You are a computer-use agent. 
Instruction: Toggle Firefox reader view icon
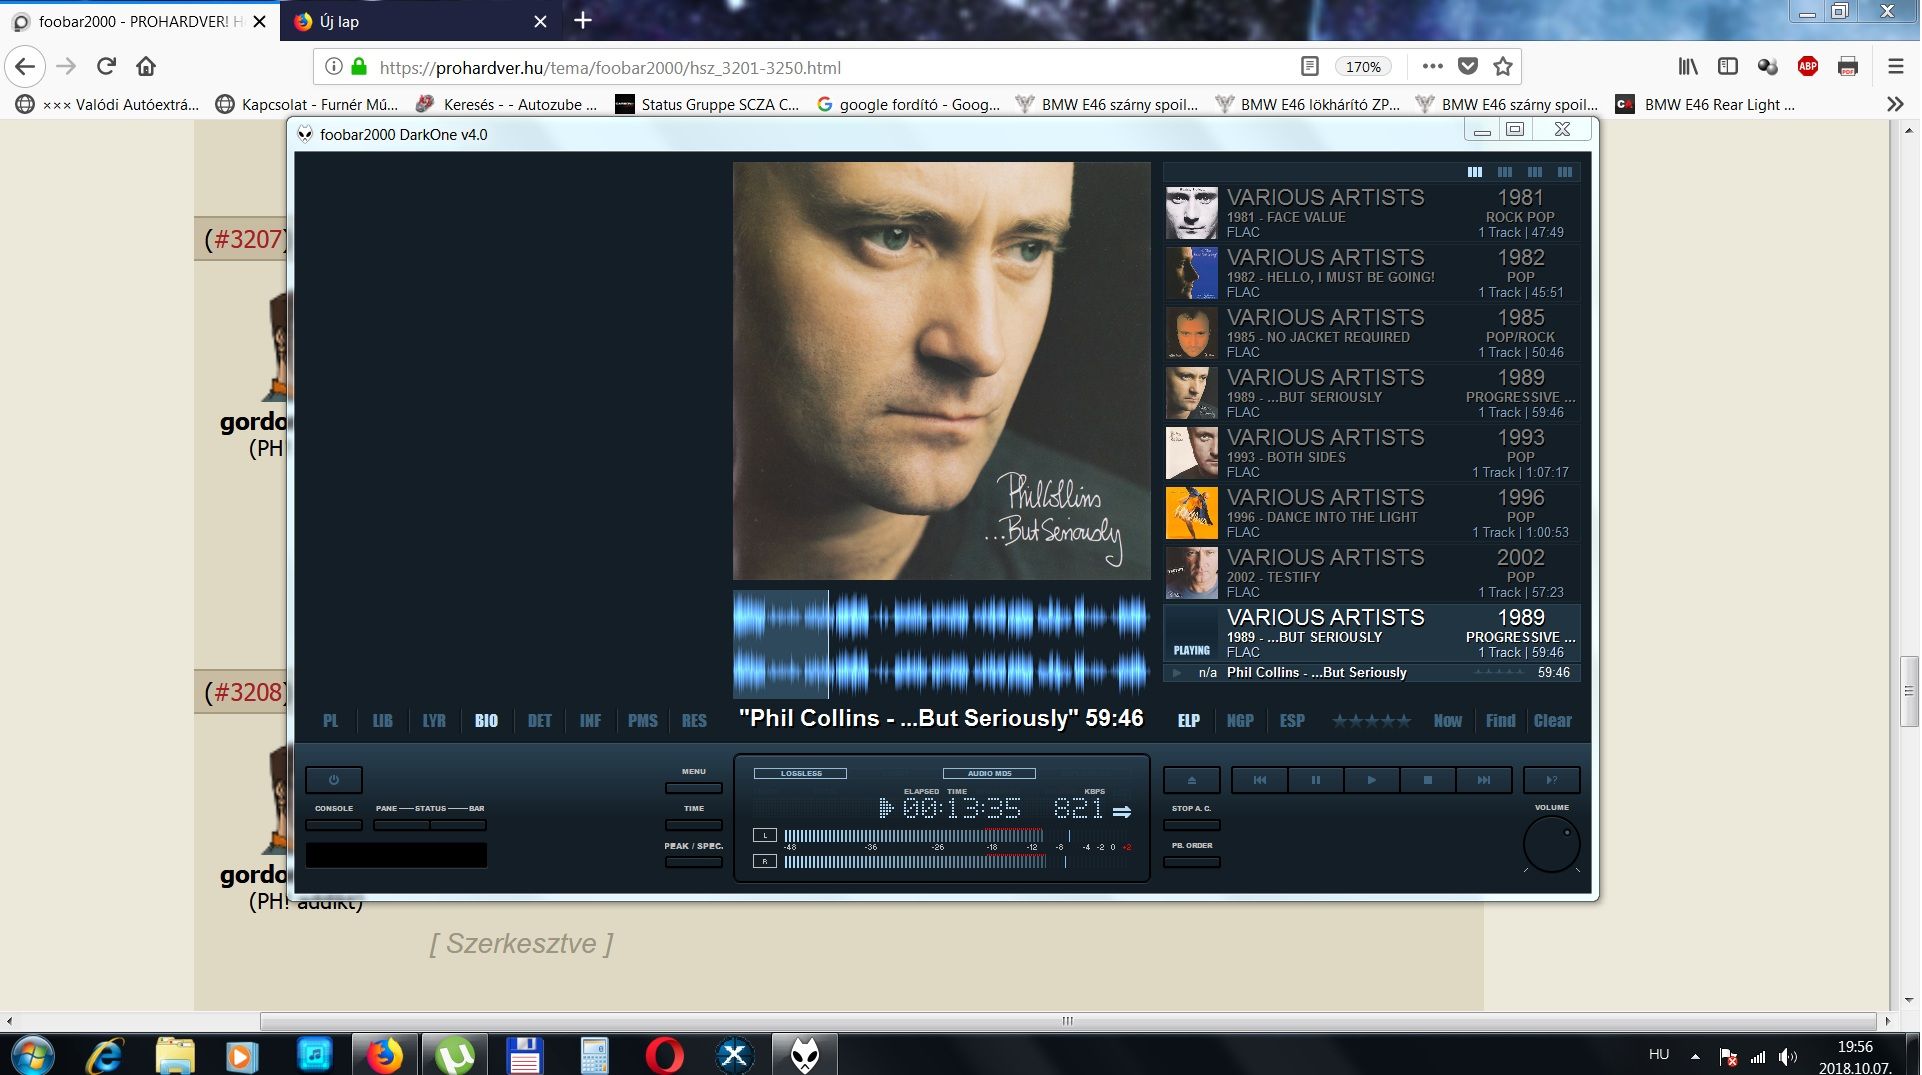[x=1309, y=67]
